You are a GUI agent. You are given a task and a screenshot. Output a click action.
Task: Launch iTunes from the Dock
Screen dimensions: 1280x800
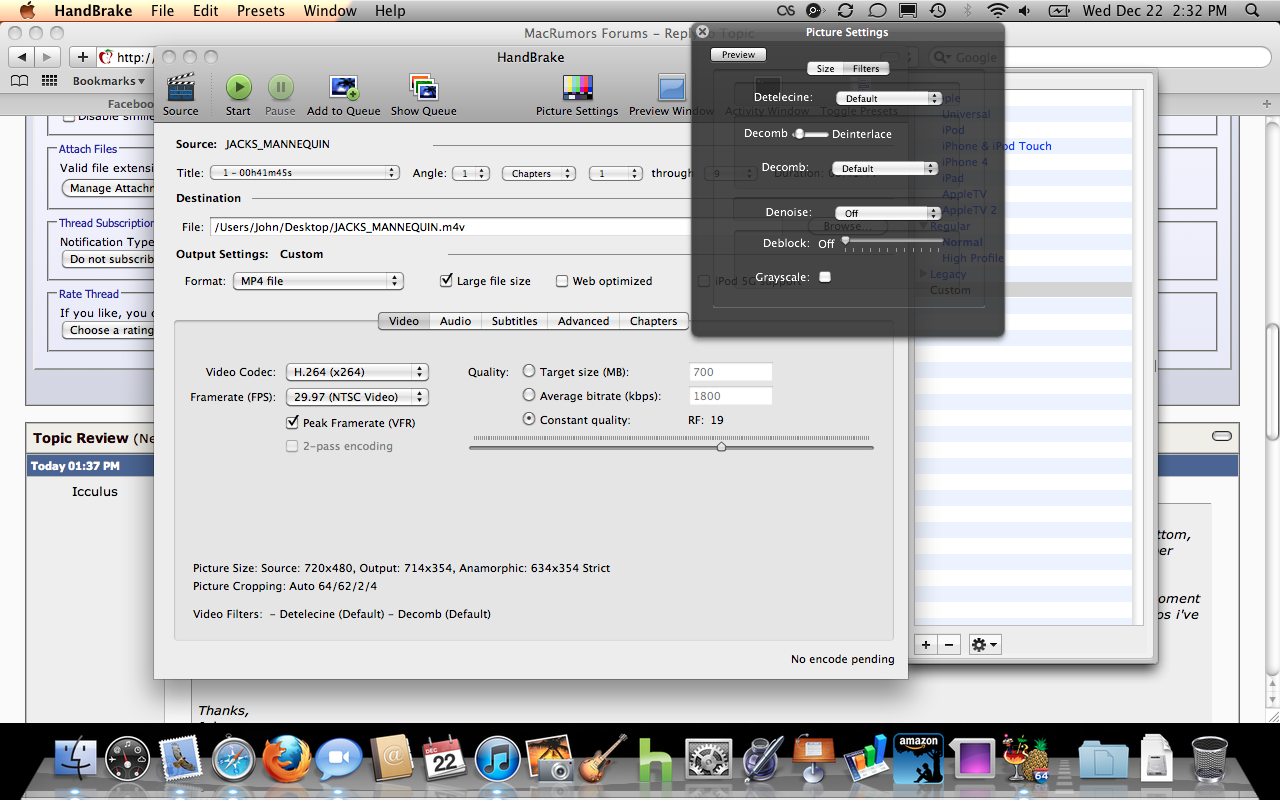[x=497, y=760]
